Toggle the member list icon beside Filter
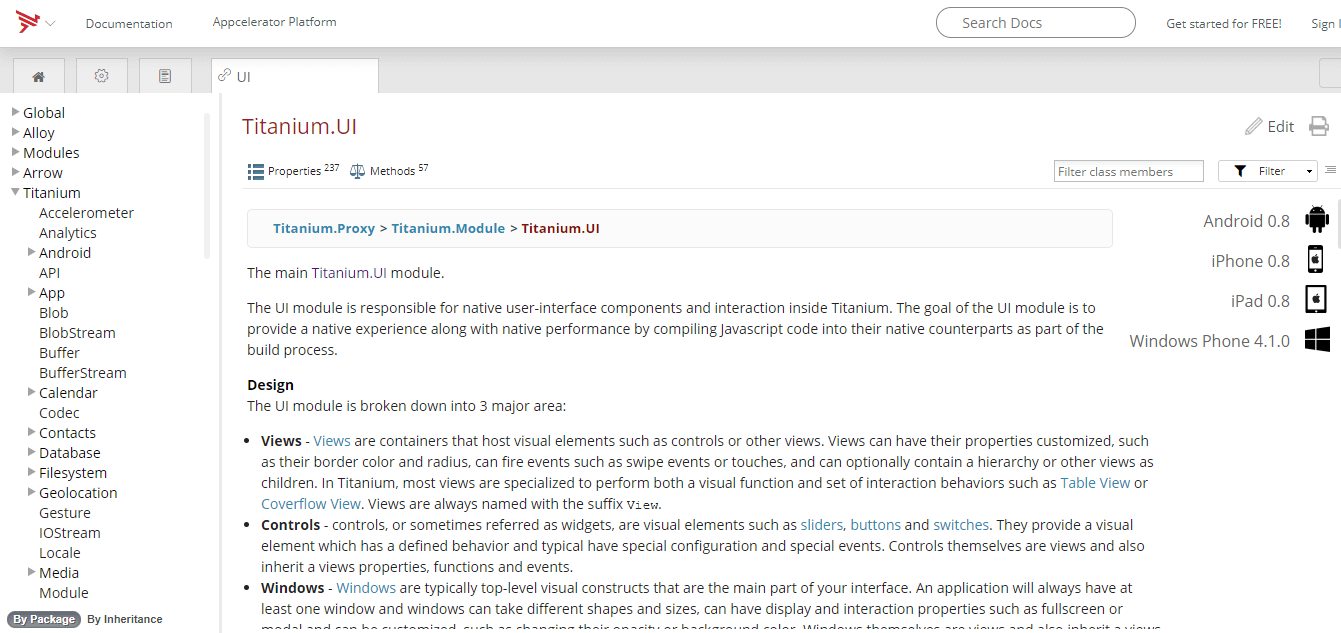 [1330, 171]
